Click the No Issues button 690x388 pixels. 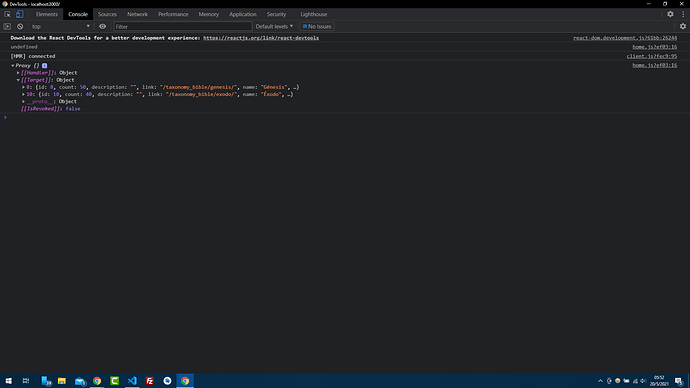click(x=317, y=26)
